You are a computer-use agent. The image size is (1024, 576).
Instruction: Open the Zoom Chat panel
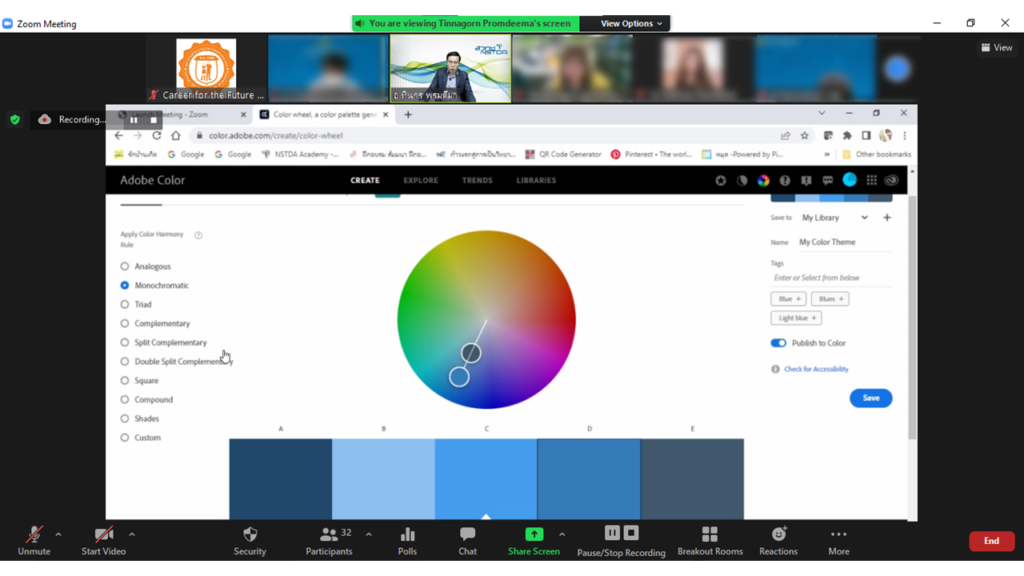click(468, 541)
